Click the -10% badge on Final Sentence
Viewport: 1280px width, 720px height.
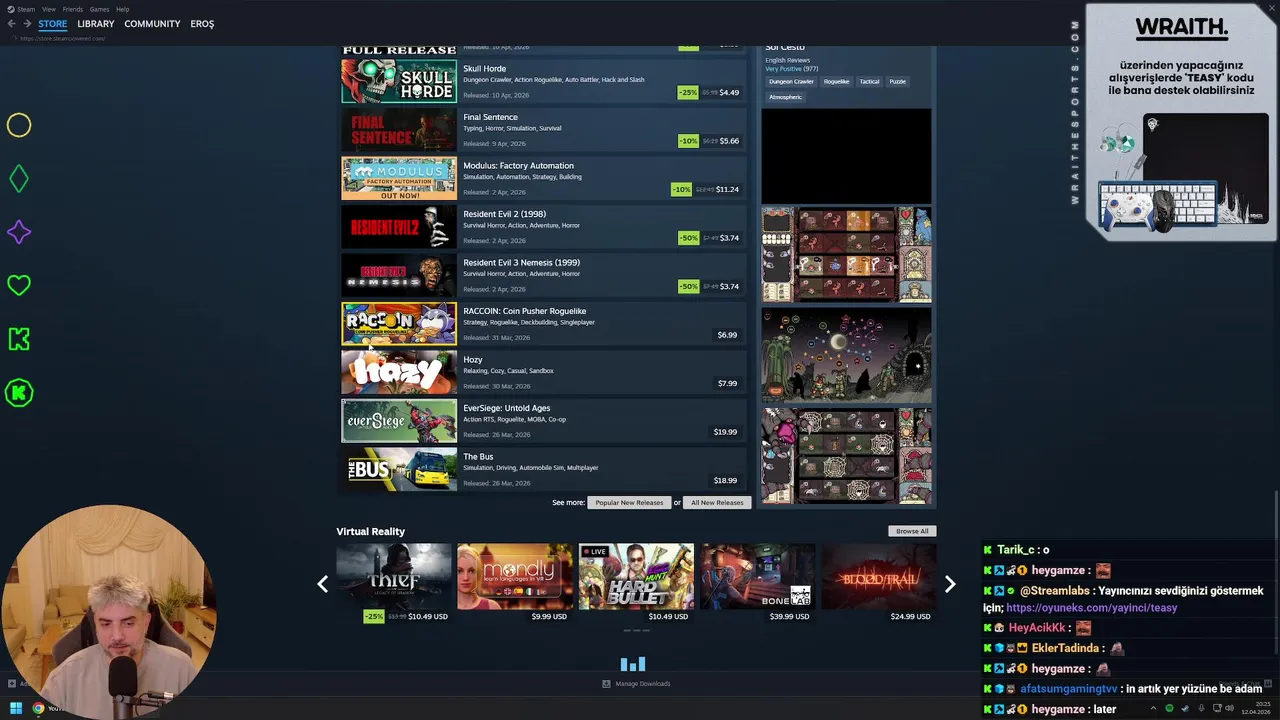tap(688, 141)
